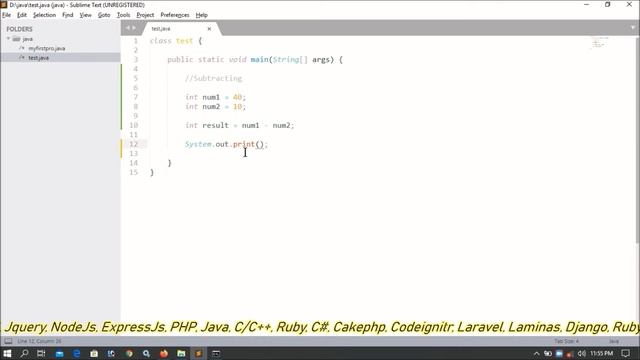
Task: Restore down the Sublime Text window
Action: [x=608, y=4]
